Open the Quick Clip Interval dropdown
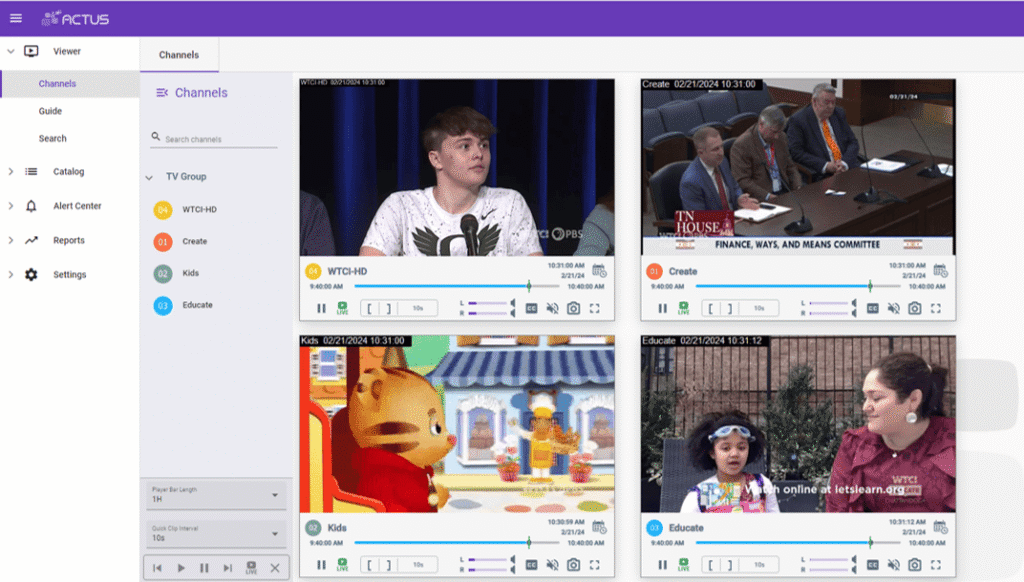This screenshot has width=1024, height=582. 216,534
